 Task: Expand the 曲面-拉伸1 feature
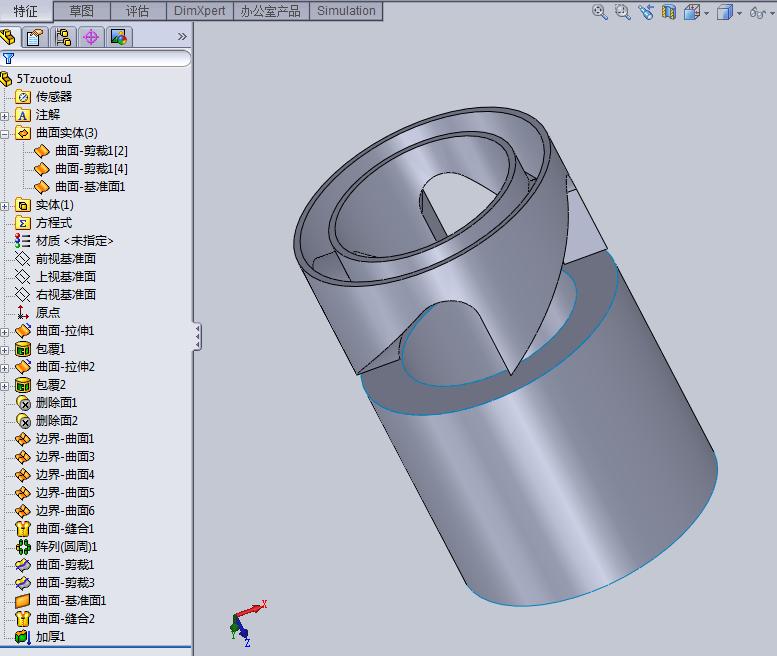[5, 332]
